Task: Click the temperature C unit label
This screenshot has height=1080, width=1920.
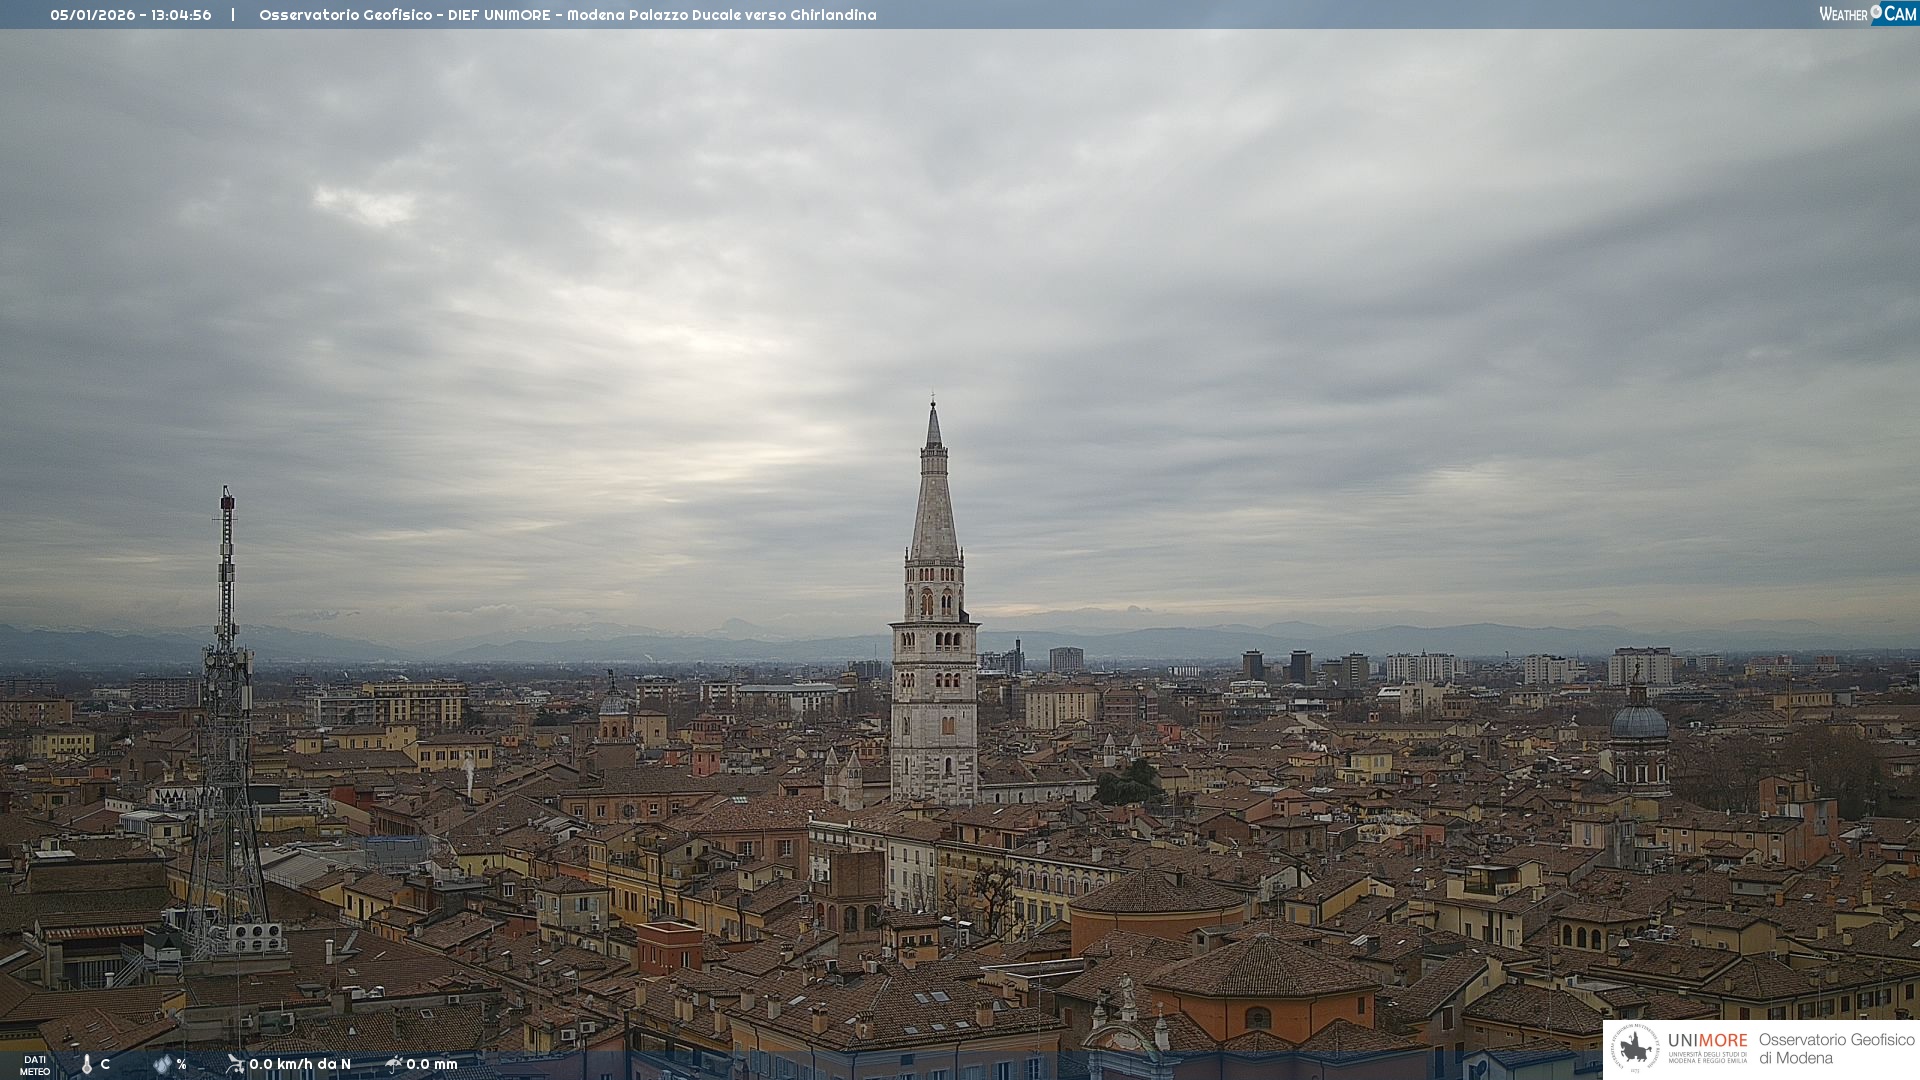Action: click(105, 1064)
